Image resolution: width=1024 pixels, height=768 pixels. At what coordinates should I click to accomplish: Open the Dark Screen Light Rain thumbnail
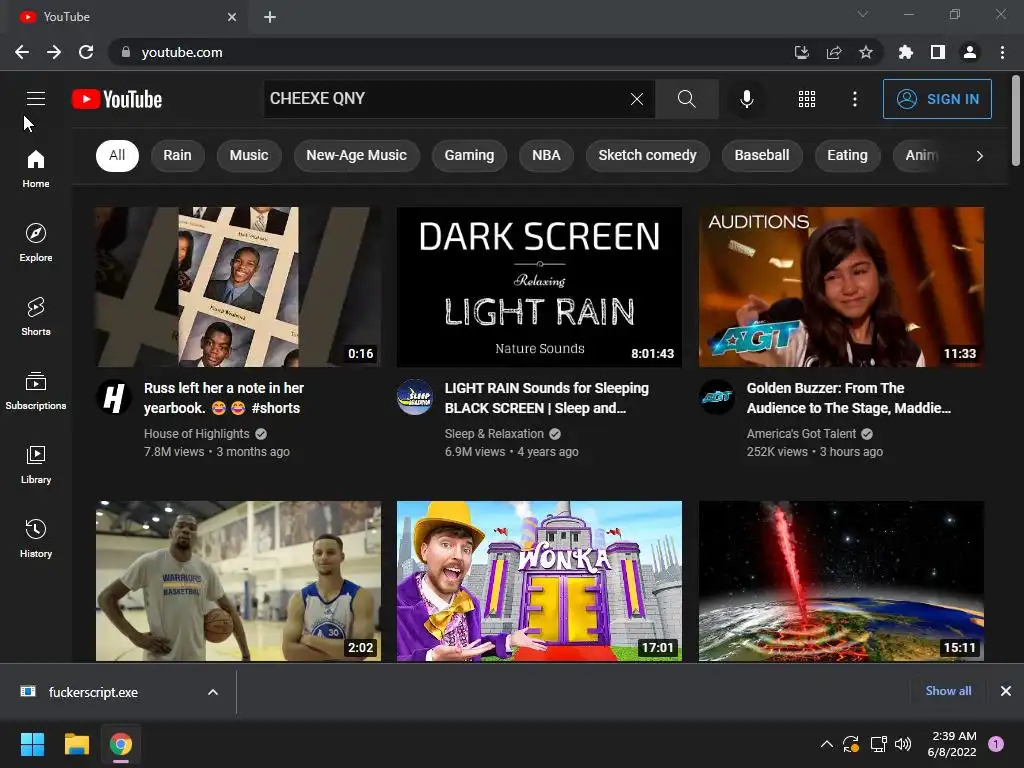pyautogui.click(x=539, y=287)
